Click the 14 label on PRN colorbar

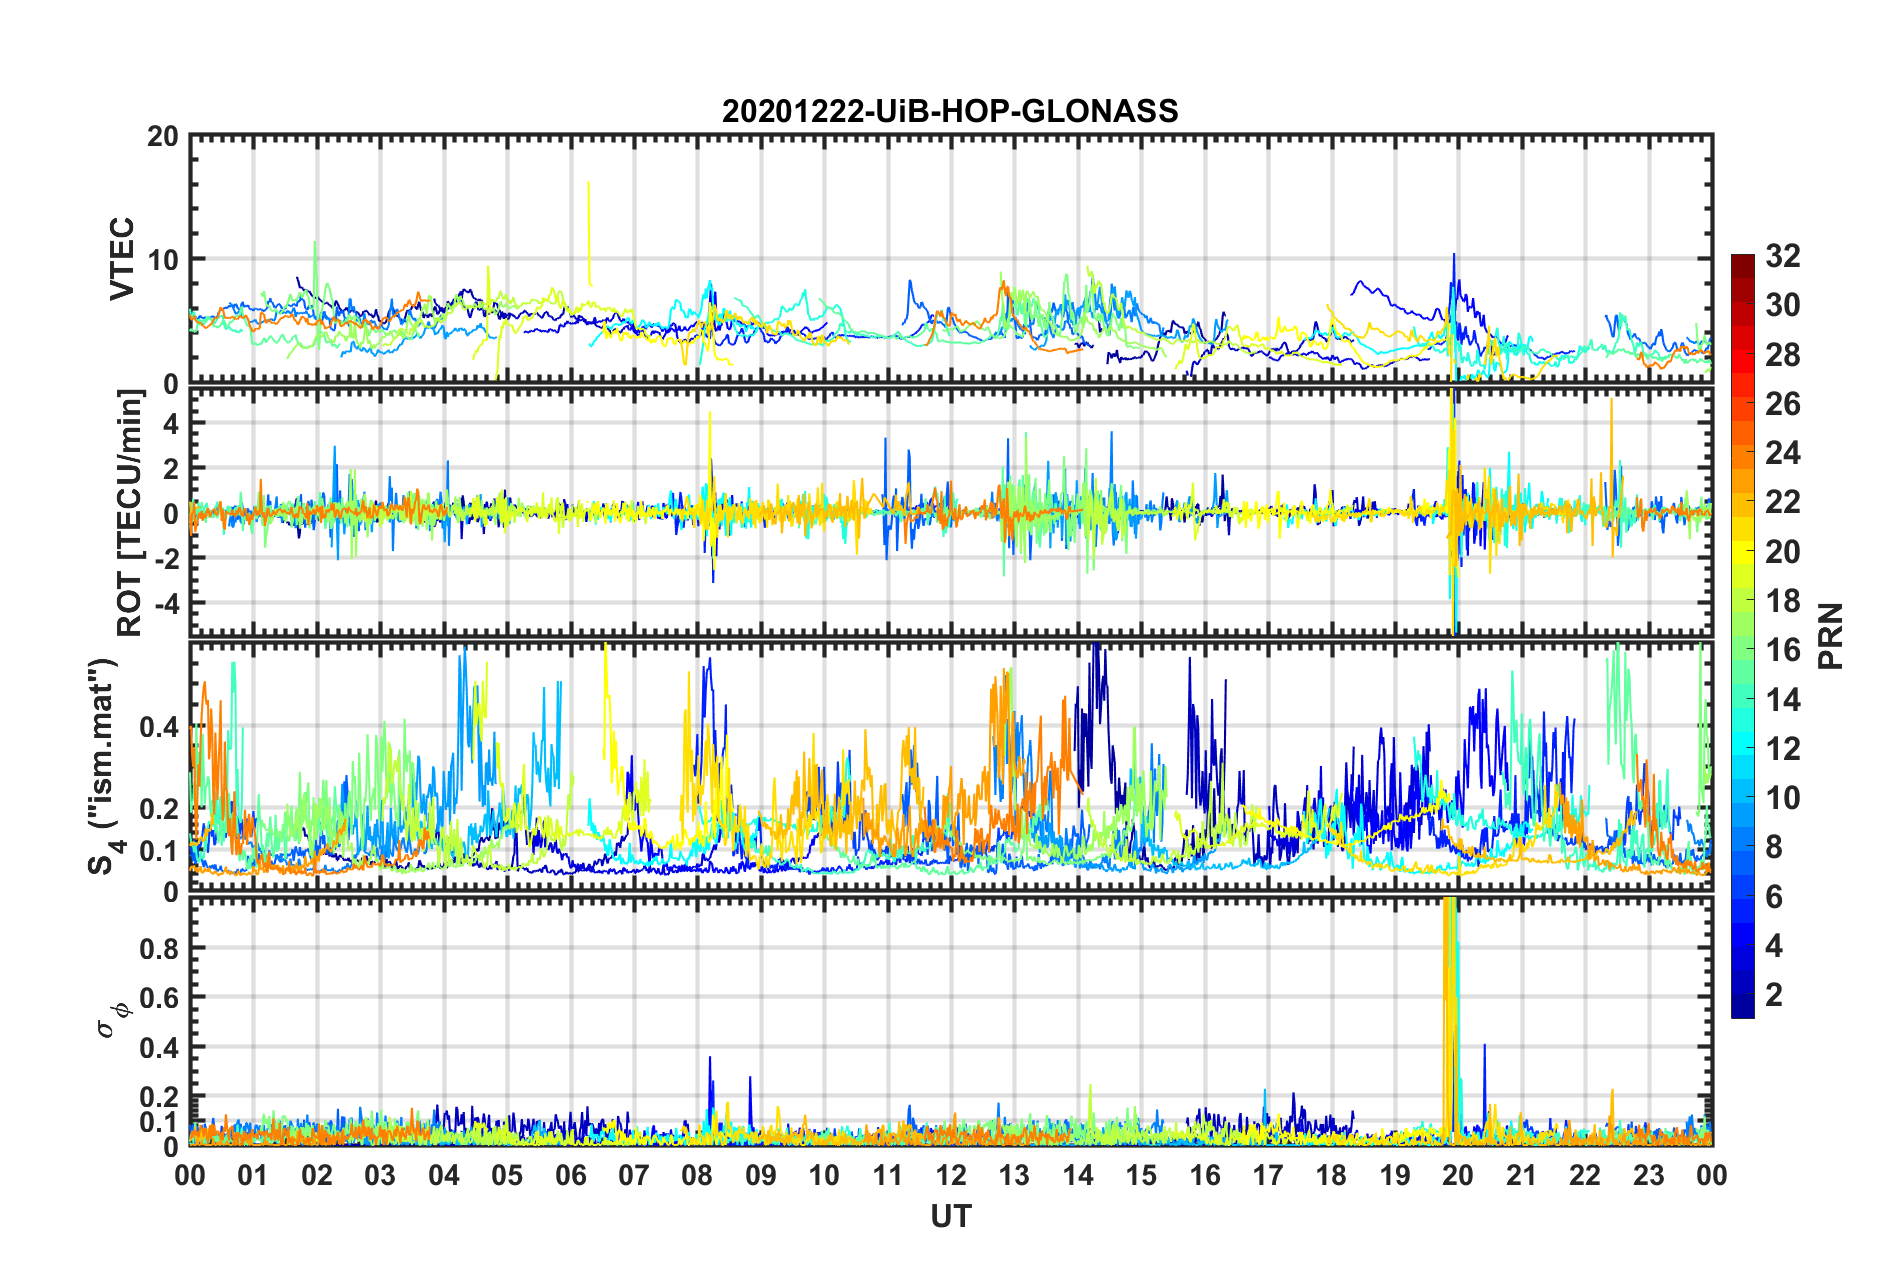1782,700
